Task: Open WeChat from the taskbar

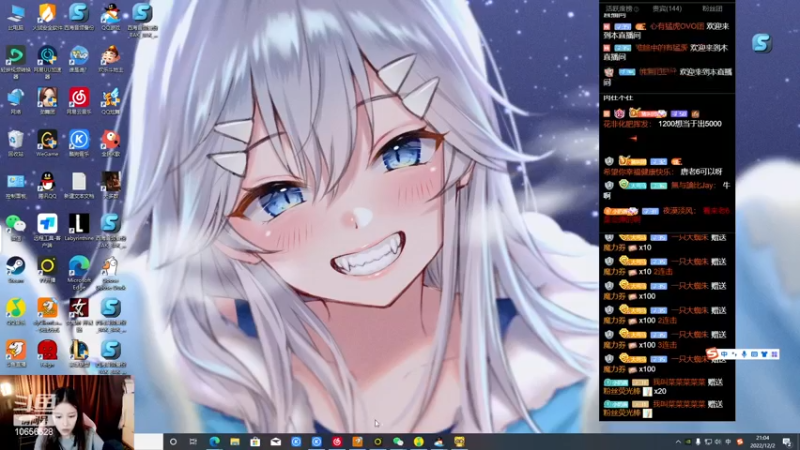Action: pos(398,442)
